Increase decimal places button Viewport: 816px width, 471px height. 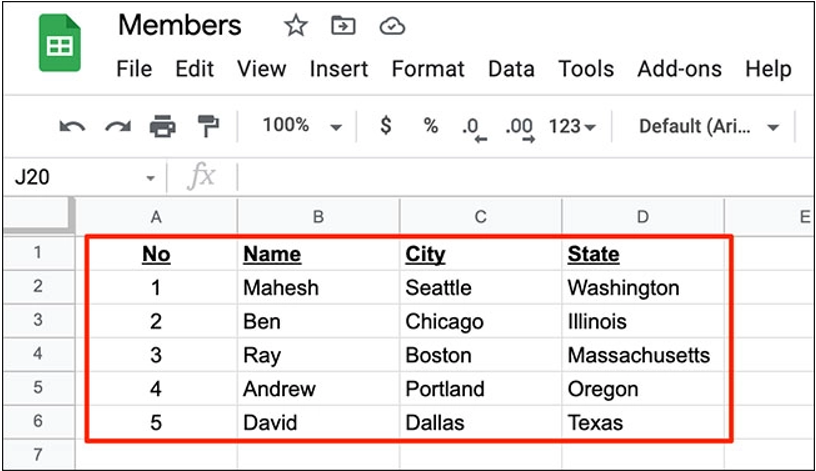coord(519,127)
